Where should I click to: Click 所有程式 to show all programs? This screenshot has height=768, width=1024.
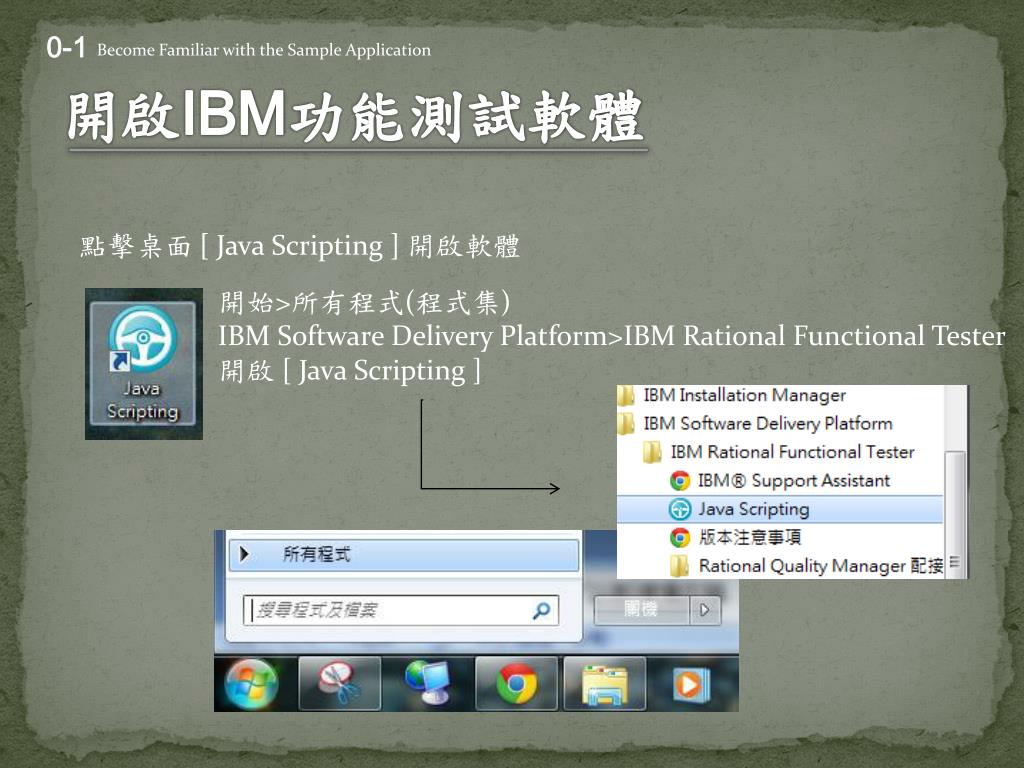click(x=404, y=554)
